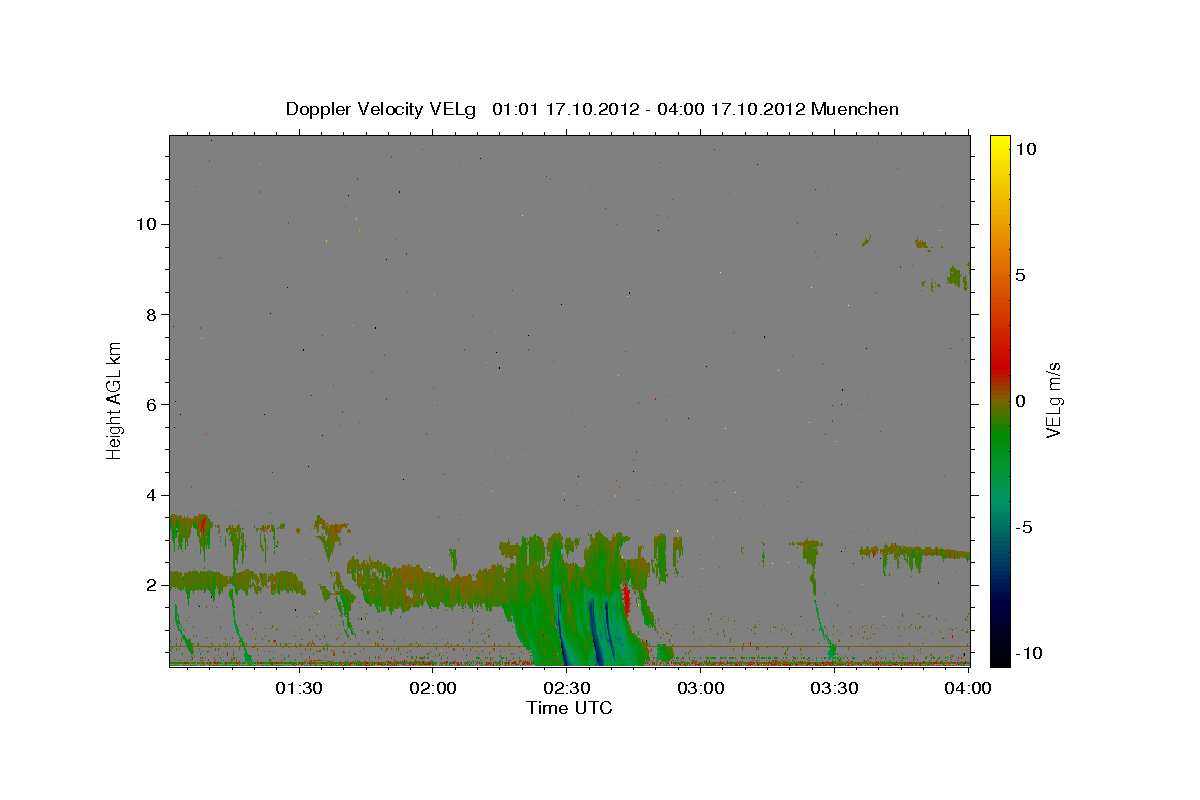Viewport: 1200px width, 800px height.
Task: Click the colorbar value -10 label
Action: tap(1028, 653)
